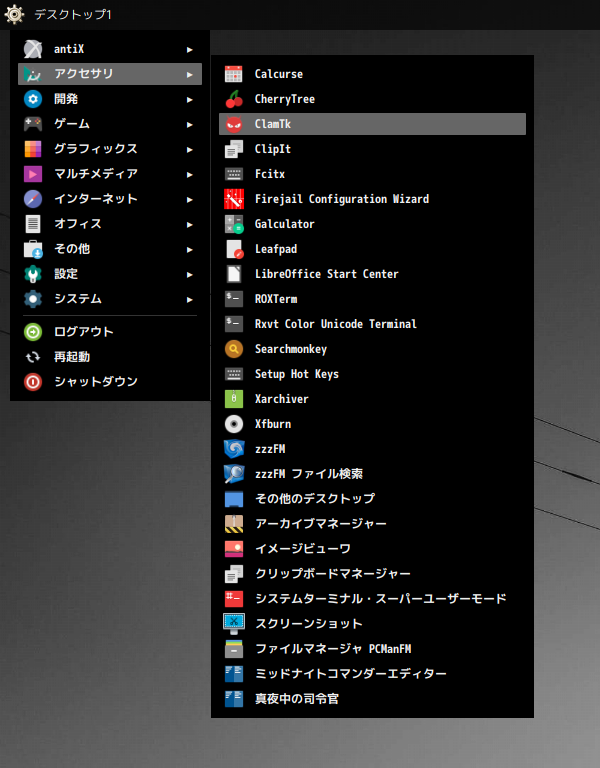The width and height of the screenshot is (600, 768).
Task: Click the Firejail Configuration Wizard icon
Action: tap(234, 199)
